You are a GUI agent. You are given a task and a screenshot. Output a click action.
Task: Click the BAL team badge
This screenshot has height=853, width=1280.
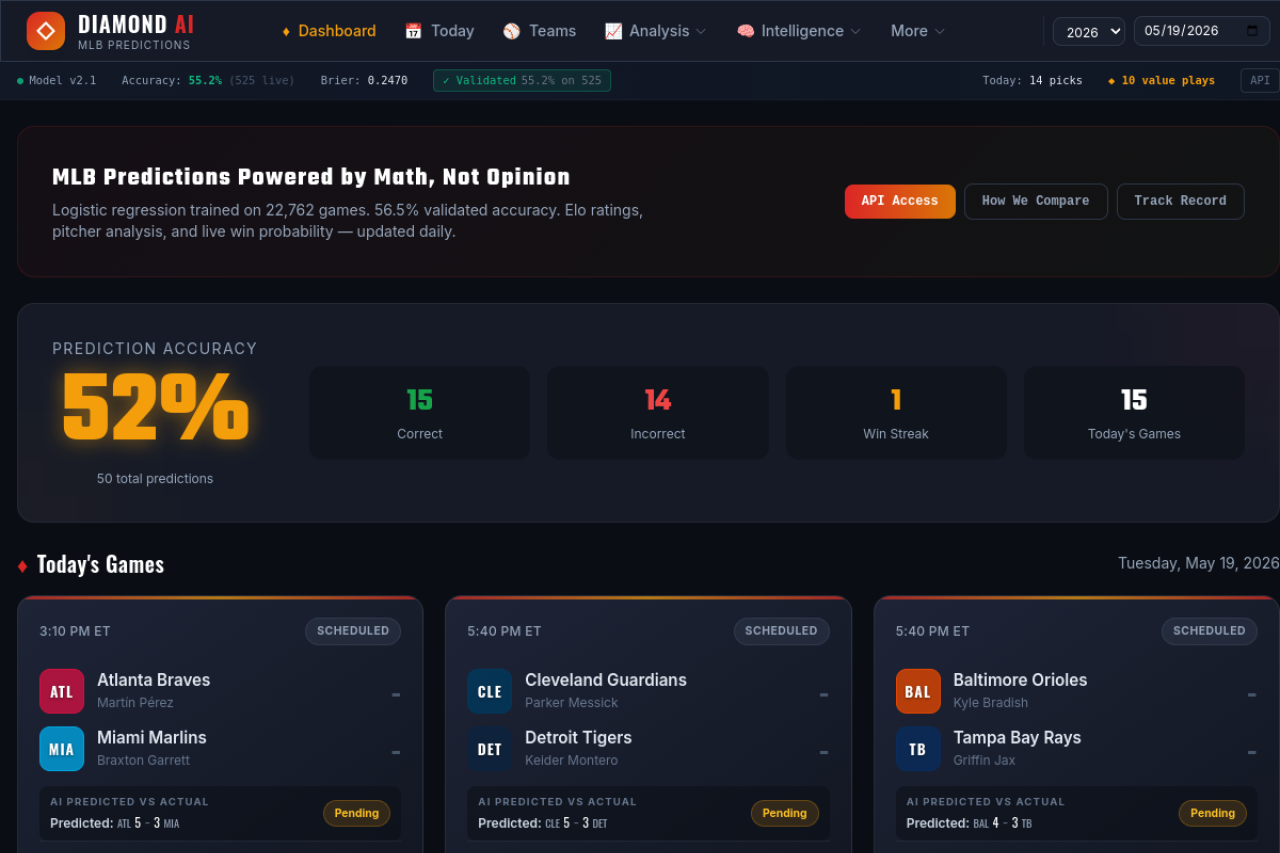coord(918,691)
